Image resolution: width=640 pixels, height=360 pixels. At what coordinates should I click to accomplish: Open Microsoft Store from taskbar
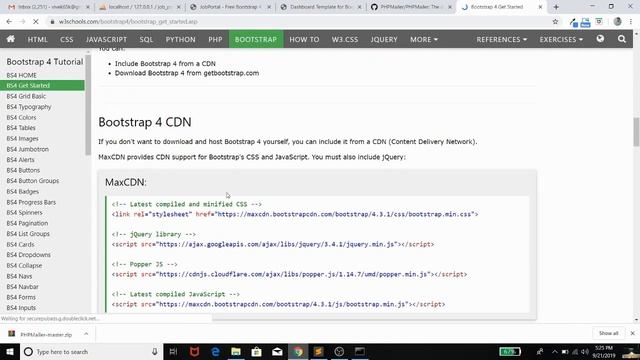[256, 351]
